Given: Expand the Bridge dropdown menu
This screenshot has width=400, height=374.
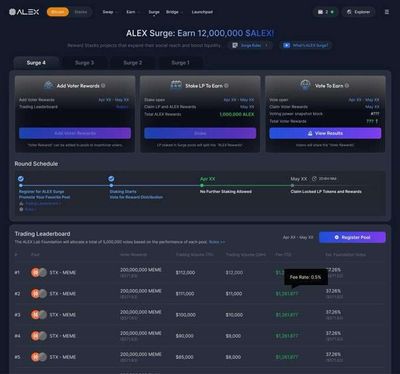Looking at the screenshot, I should pos(174,12).
